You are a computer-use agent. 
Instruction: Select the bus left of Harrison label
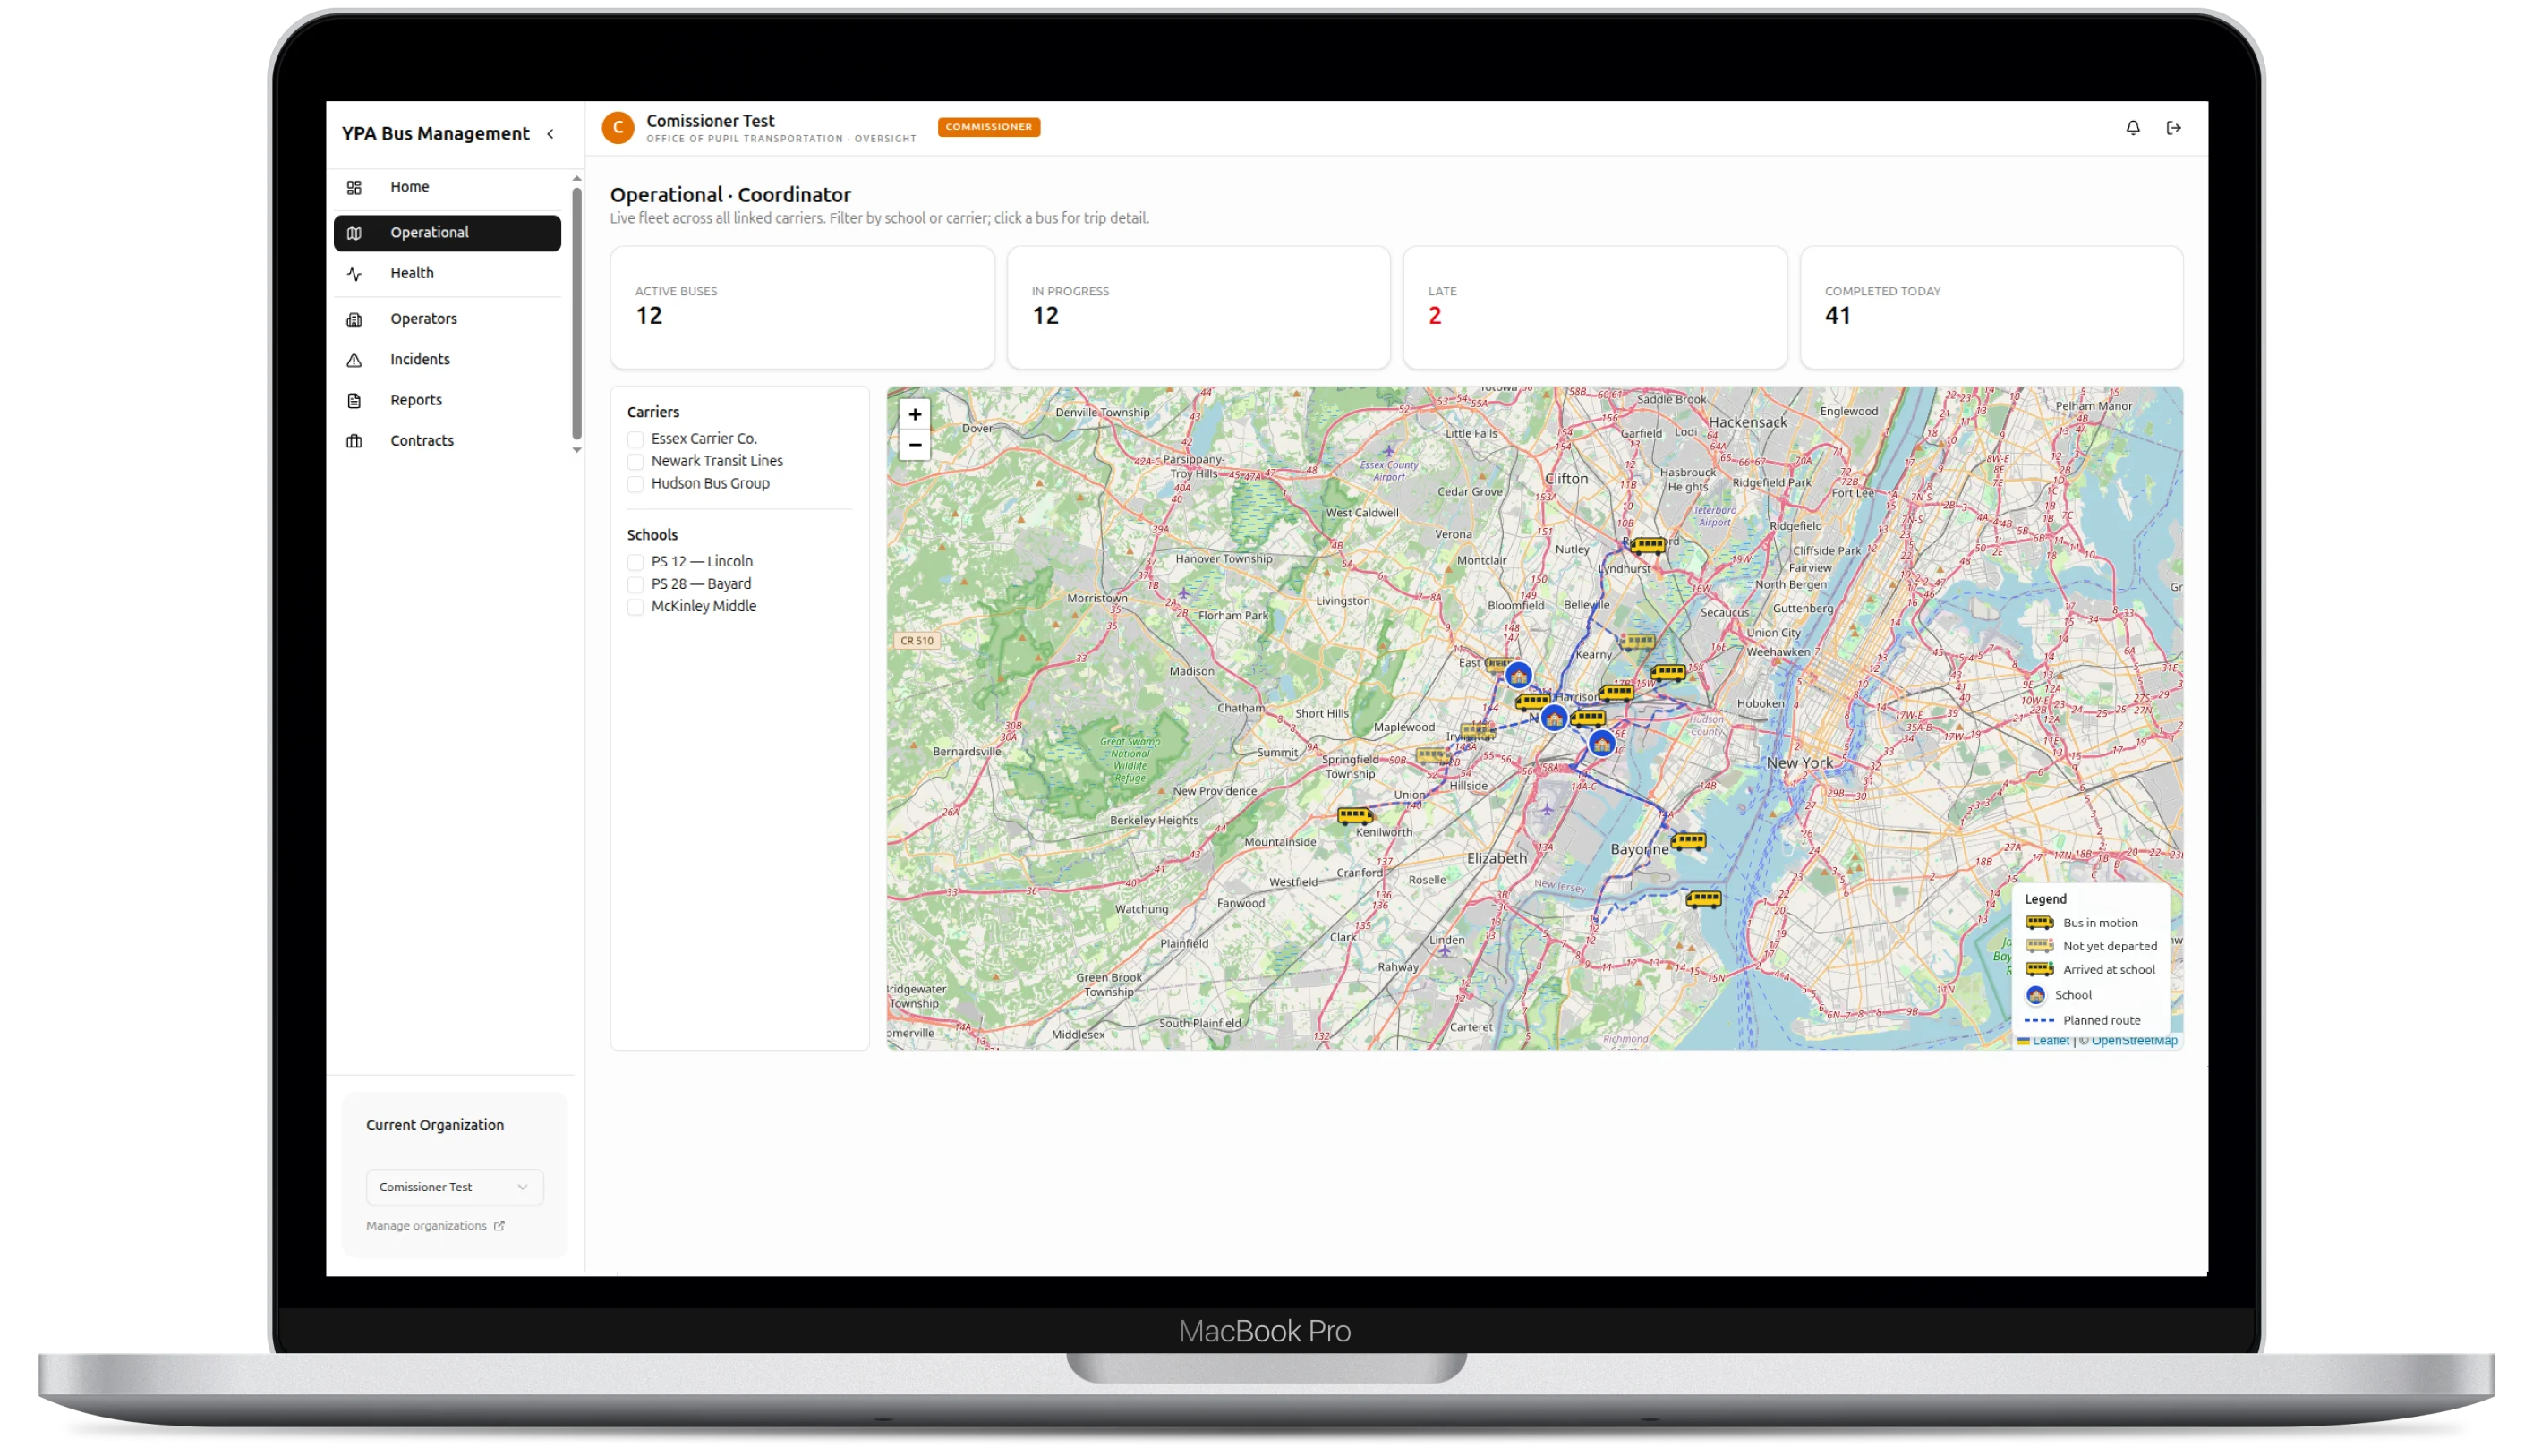pos(1532,702)
